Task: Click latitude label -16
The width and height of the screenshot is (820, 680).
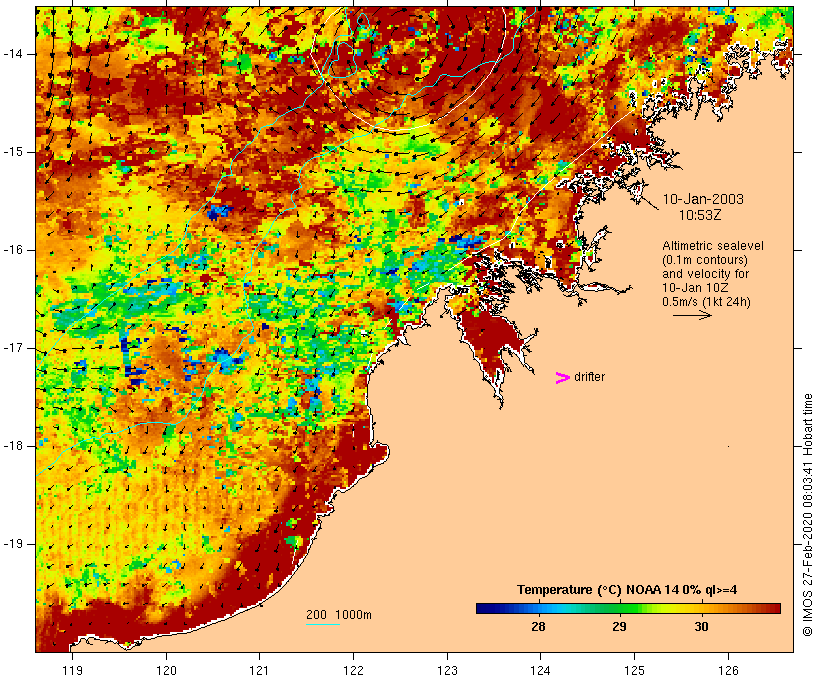Action: pos(13,250)
